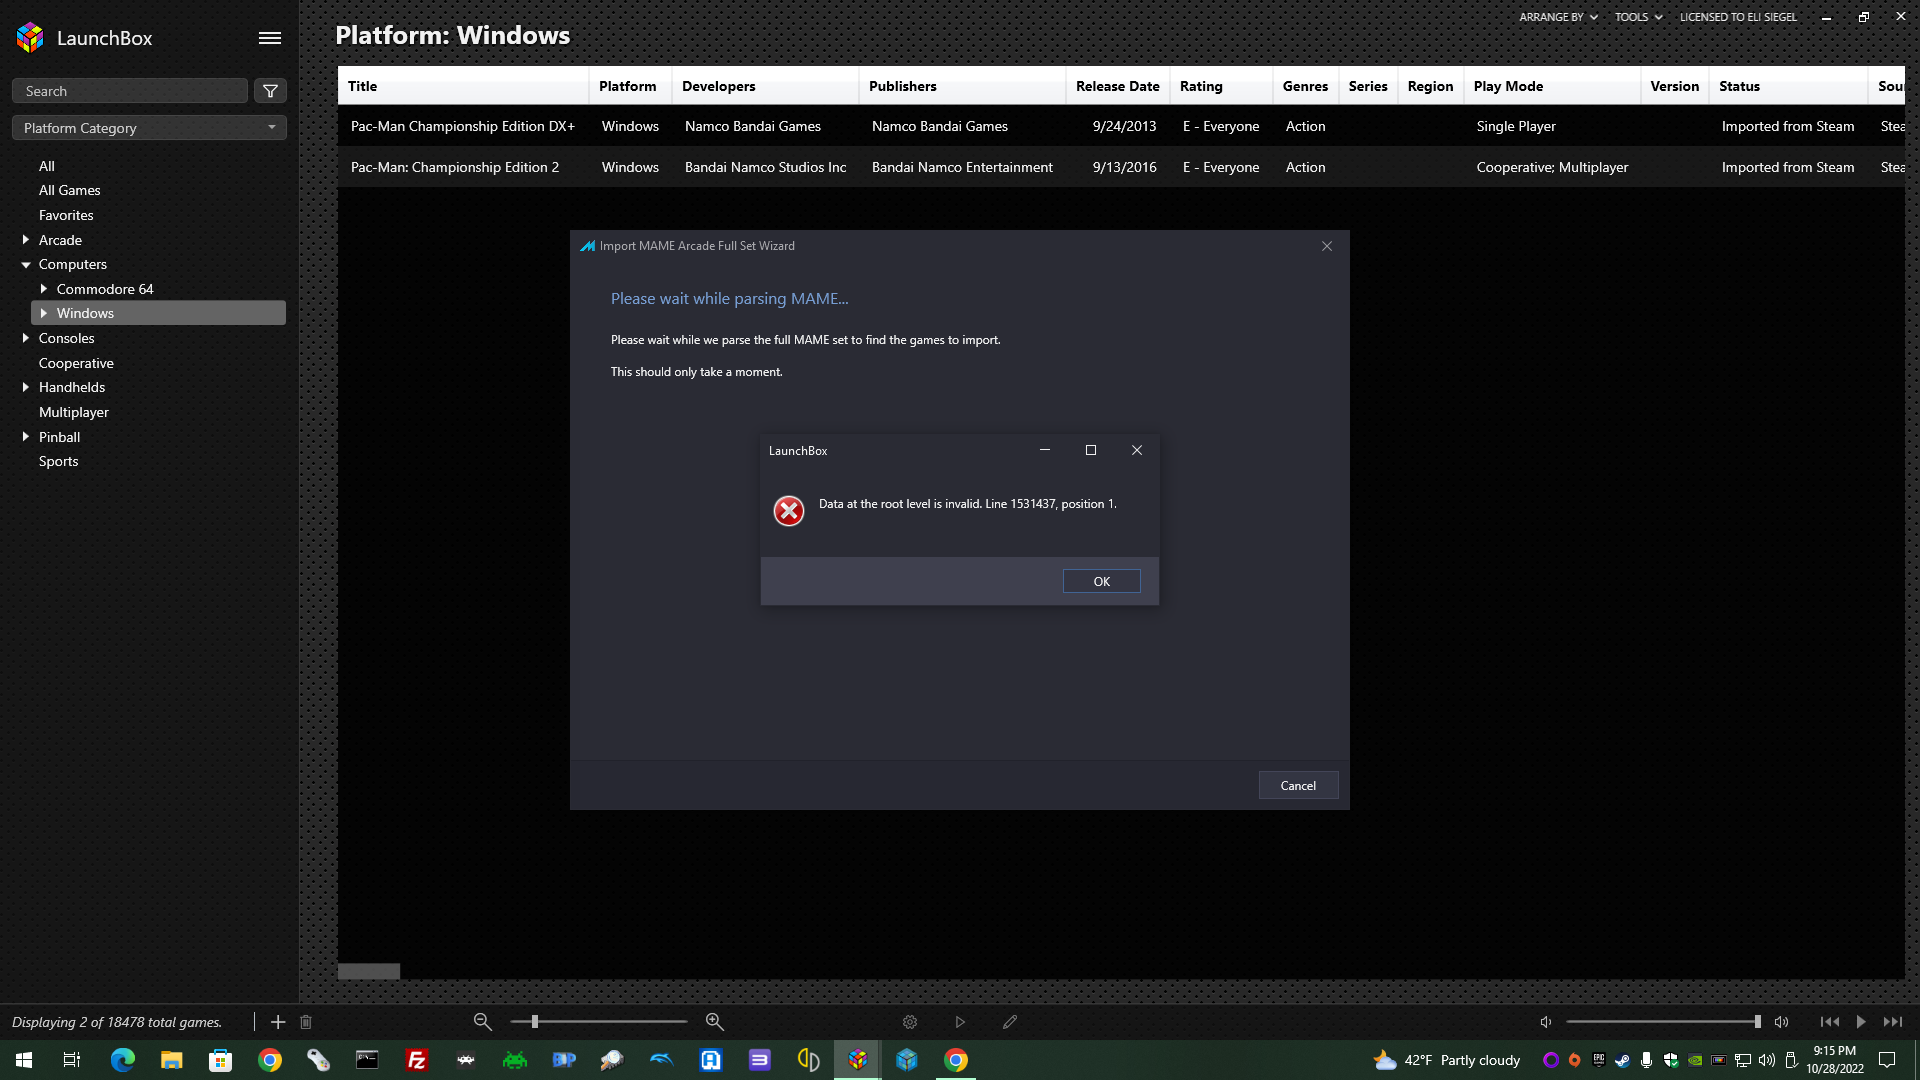Select Pac-Man Championship Edition DX+ row
Viewport: 1920px width, 1080px height.
coord(1121,126)
